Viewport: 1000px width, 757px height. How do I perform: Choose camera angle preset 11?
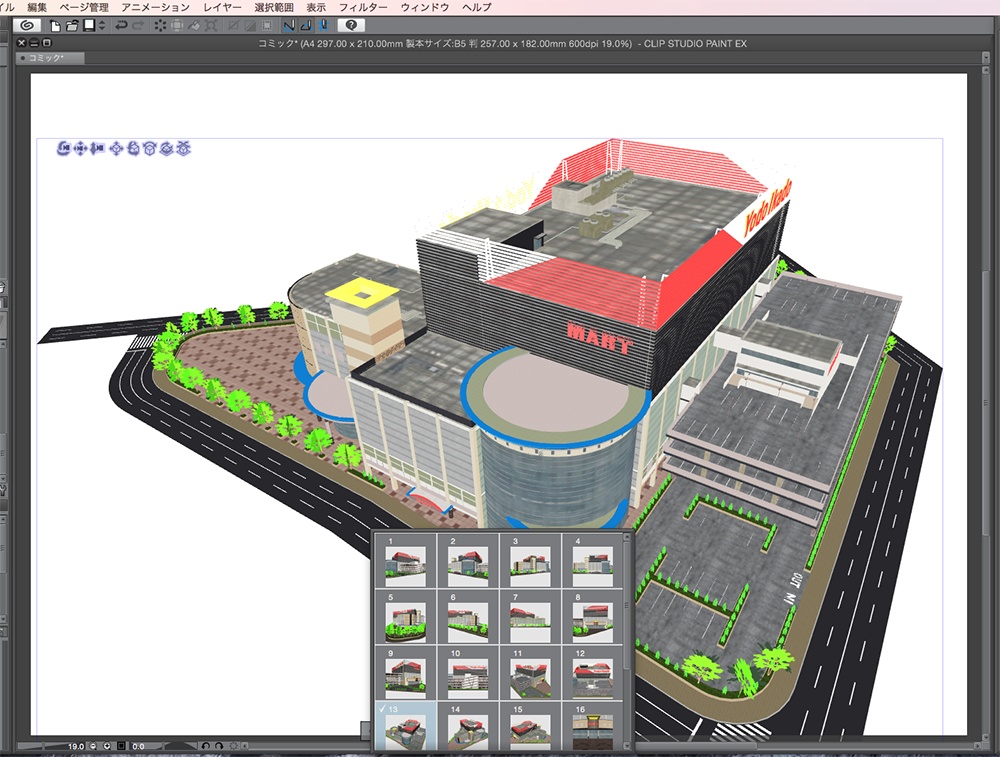point(531,673)
